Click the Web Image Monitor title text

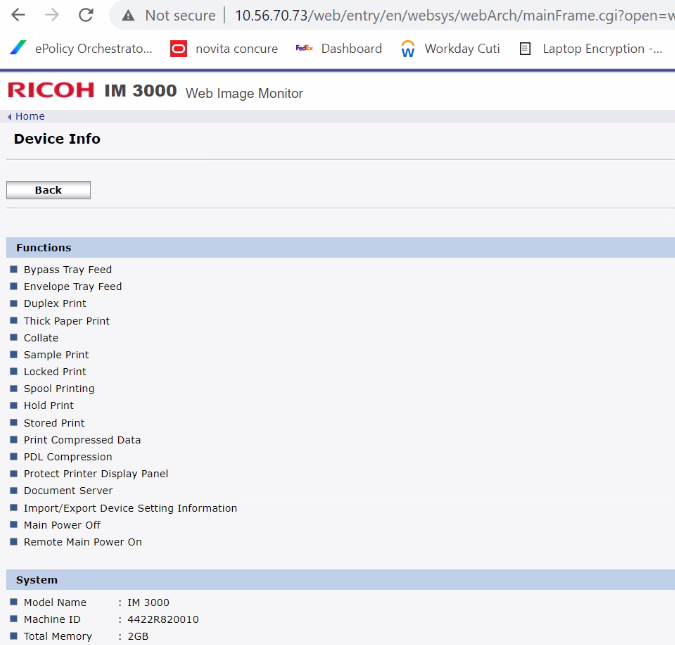[244, 93]
